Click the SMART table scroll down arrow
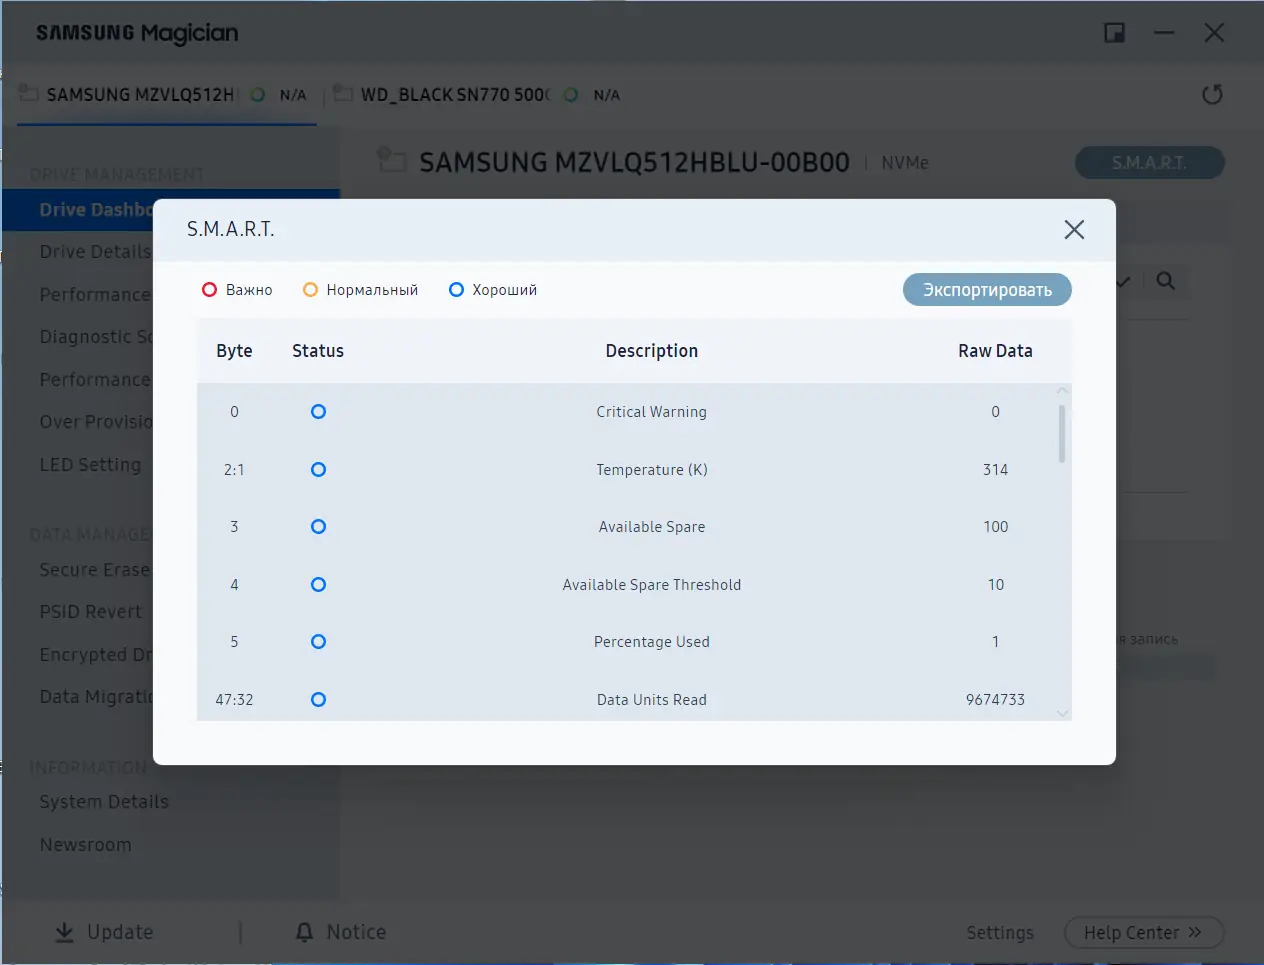Image resolution: width=1264 pixels, height=965 pixels. 1063,713
